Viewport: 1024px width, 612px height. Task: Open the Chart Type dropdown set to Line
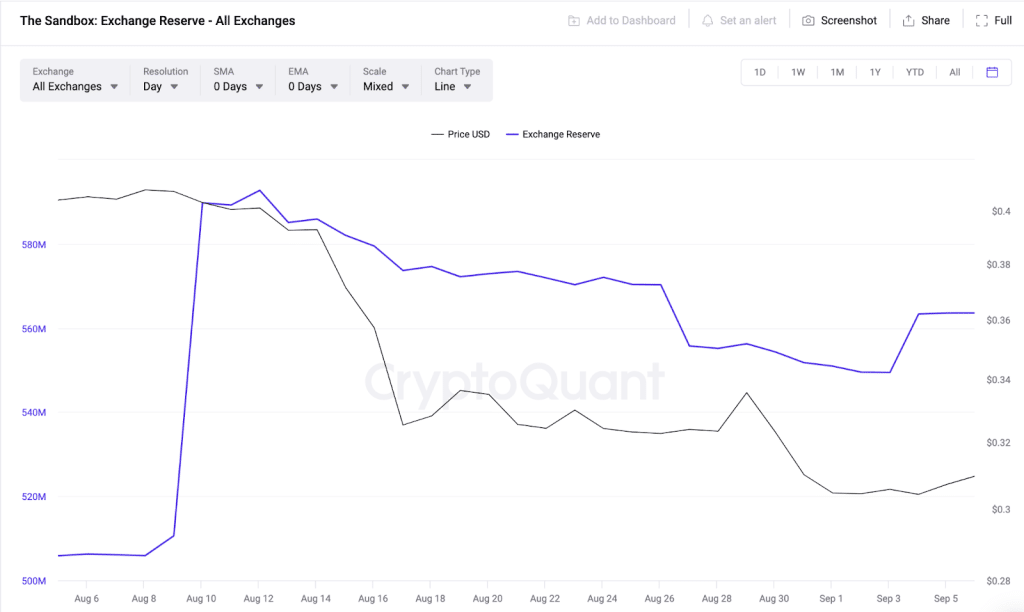[456, 80]
